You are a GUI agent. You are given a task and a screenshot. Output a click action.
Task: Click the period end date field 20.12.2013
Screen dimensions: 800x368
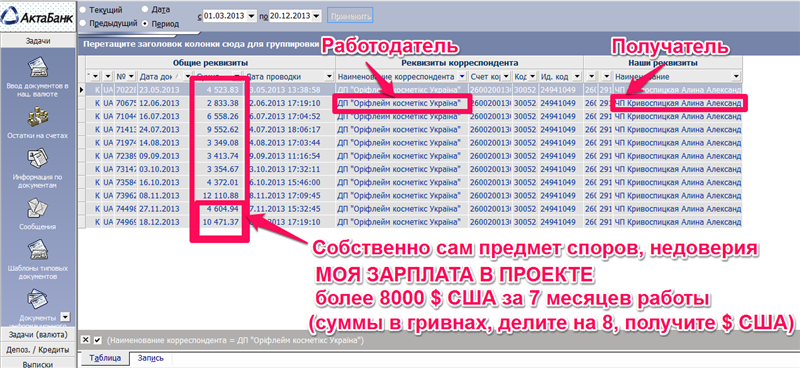pyautogui.click(x=290, y=16)
